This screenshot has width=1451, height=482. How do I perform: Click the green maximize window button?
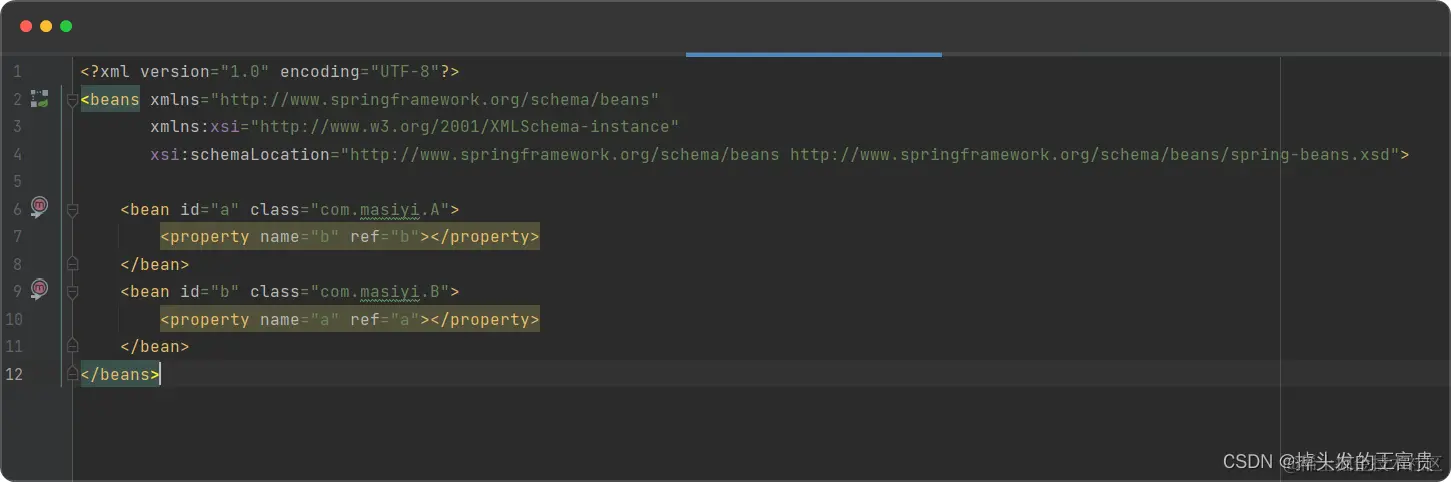(x=66, y=26)
